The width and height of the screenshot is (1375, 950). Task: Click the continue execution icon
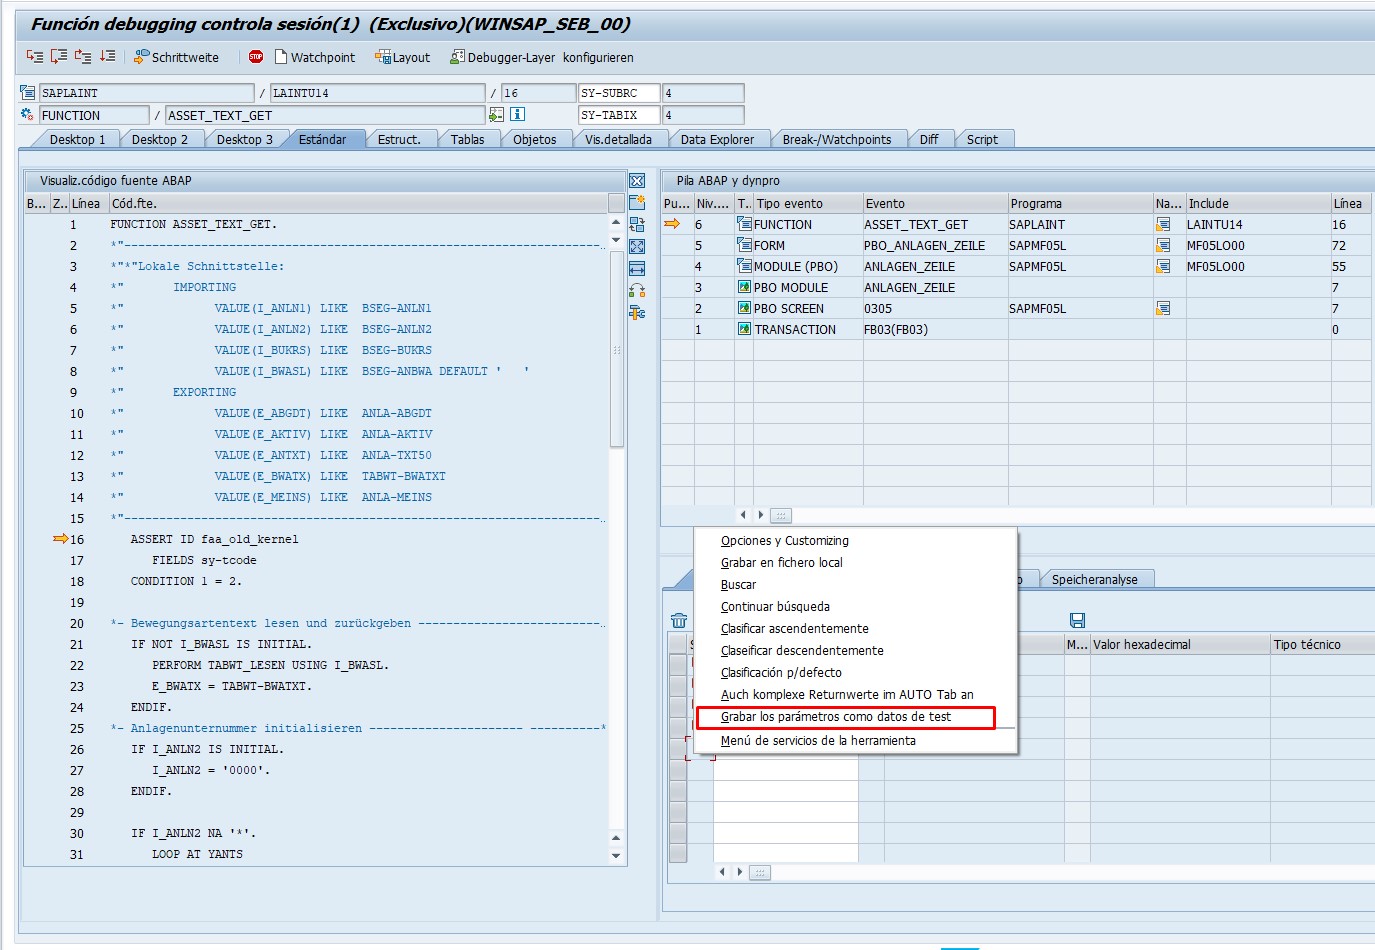pos(107,57)
